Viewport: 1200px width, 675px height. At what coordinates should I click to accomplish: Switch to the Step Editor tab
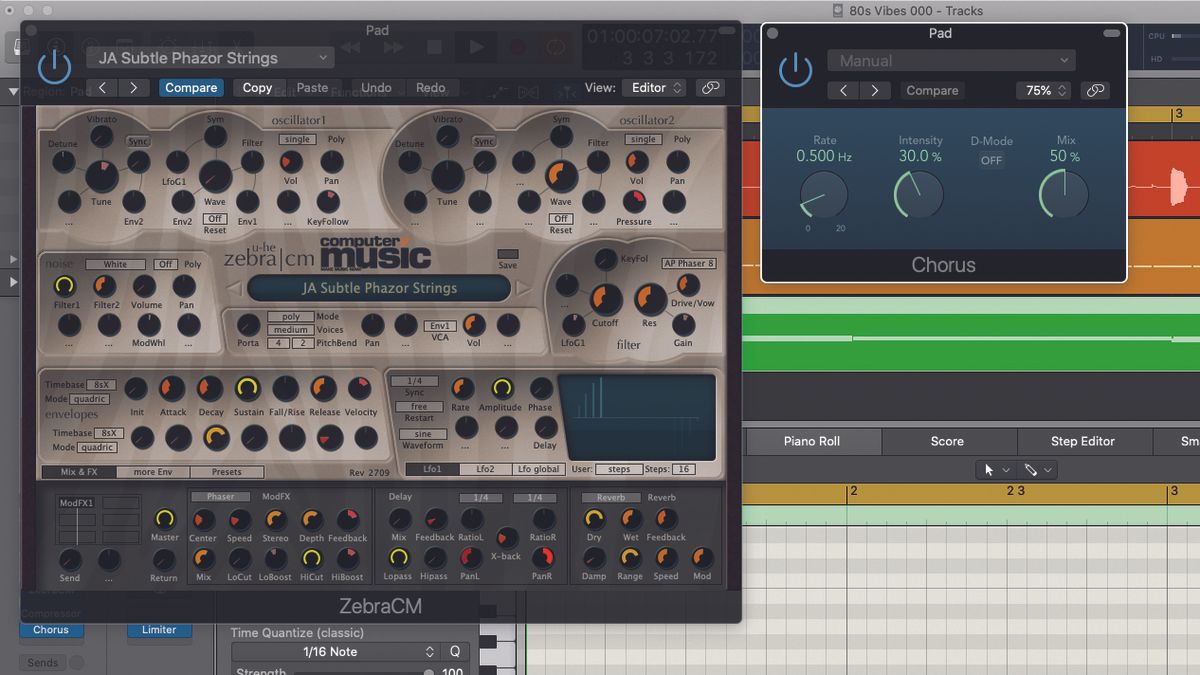1085,441
